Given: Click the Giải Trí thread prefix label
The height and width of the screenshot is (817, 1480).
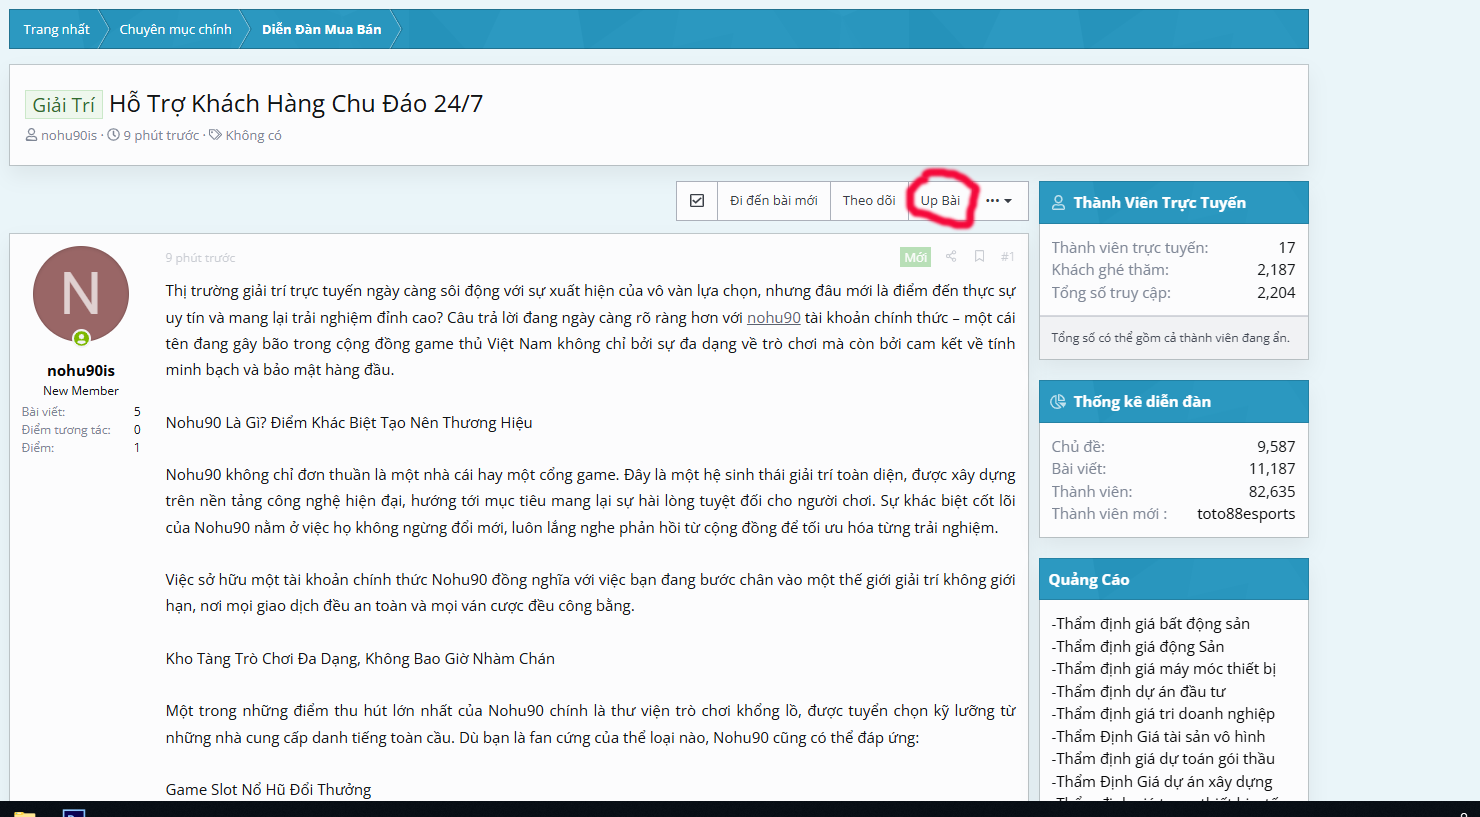Looking at the screenshot, I should click(x=63, y=105).
